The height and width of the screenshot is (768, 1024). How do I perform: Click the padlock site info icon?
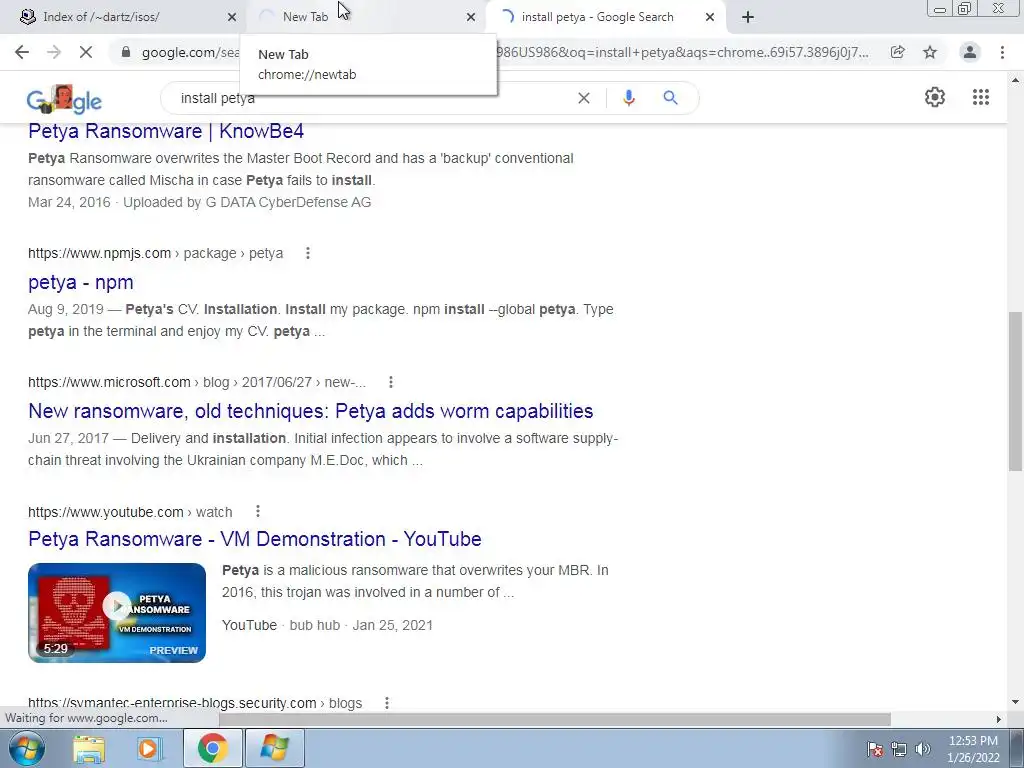coord(126,52)
